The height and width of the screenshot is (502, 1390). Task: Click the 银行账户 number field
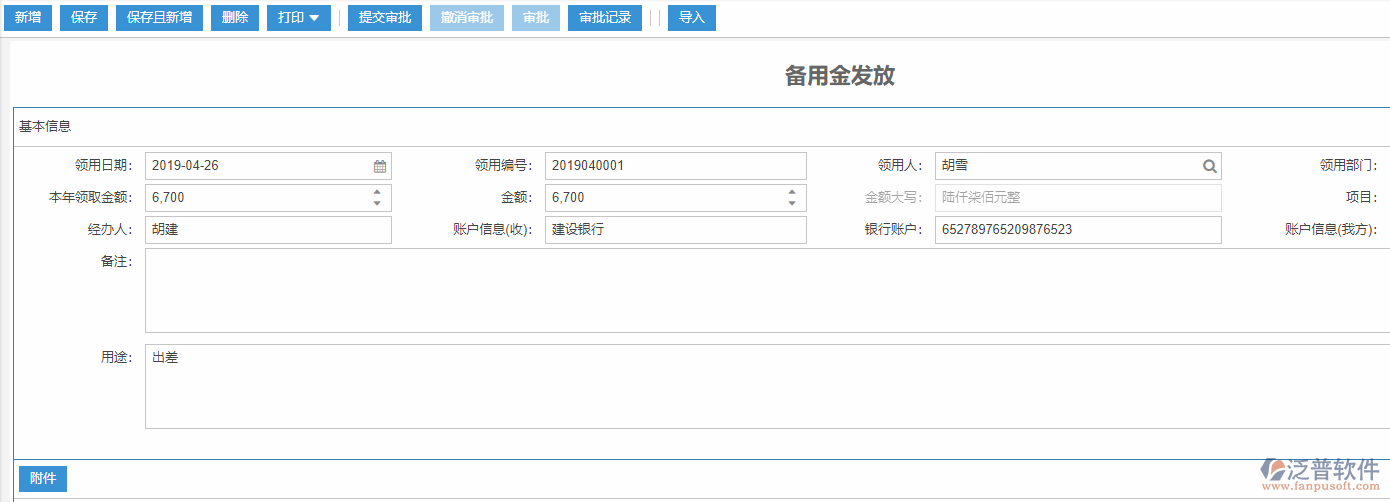[x=1077, y=230]
